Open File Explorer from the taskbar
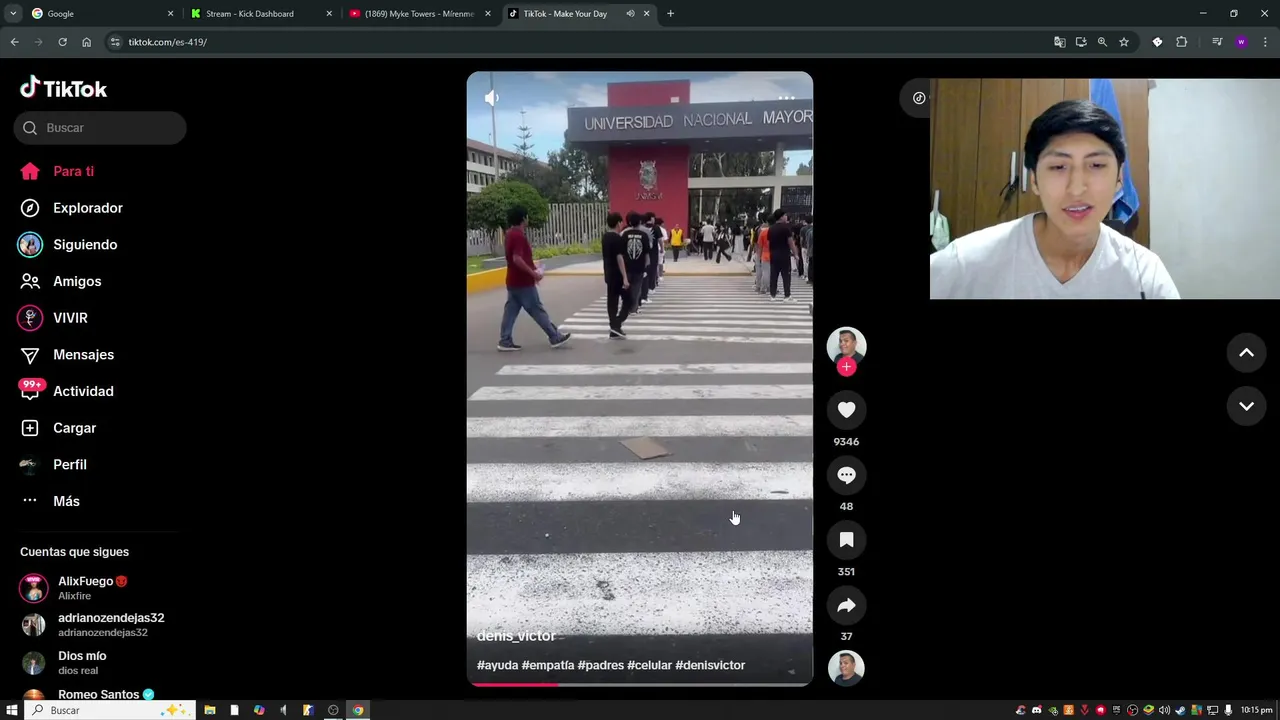The width and height of the screenshot is (1280, 720). point(210,710)
